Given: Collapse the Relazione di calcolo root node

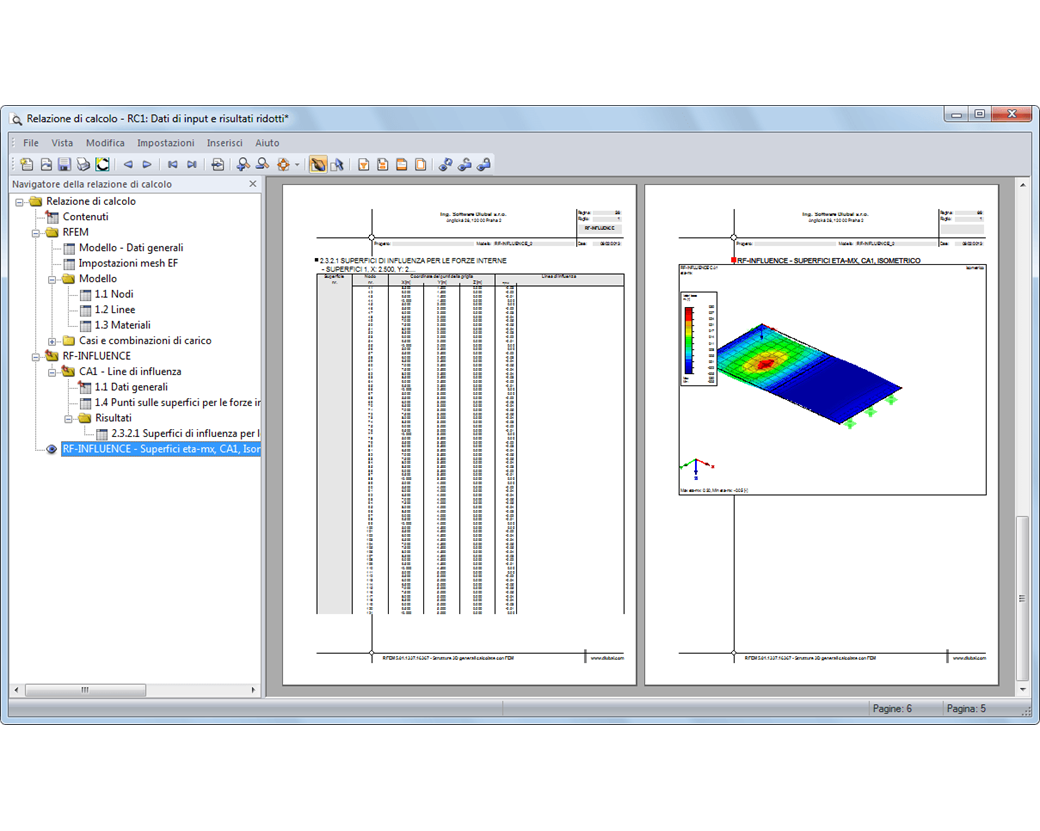Looking at the screenshot, I should (19, 202).
